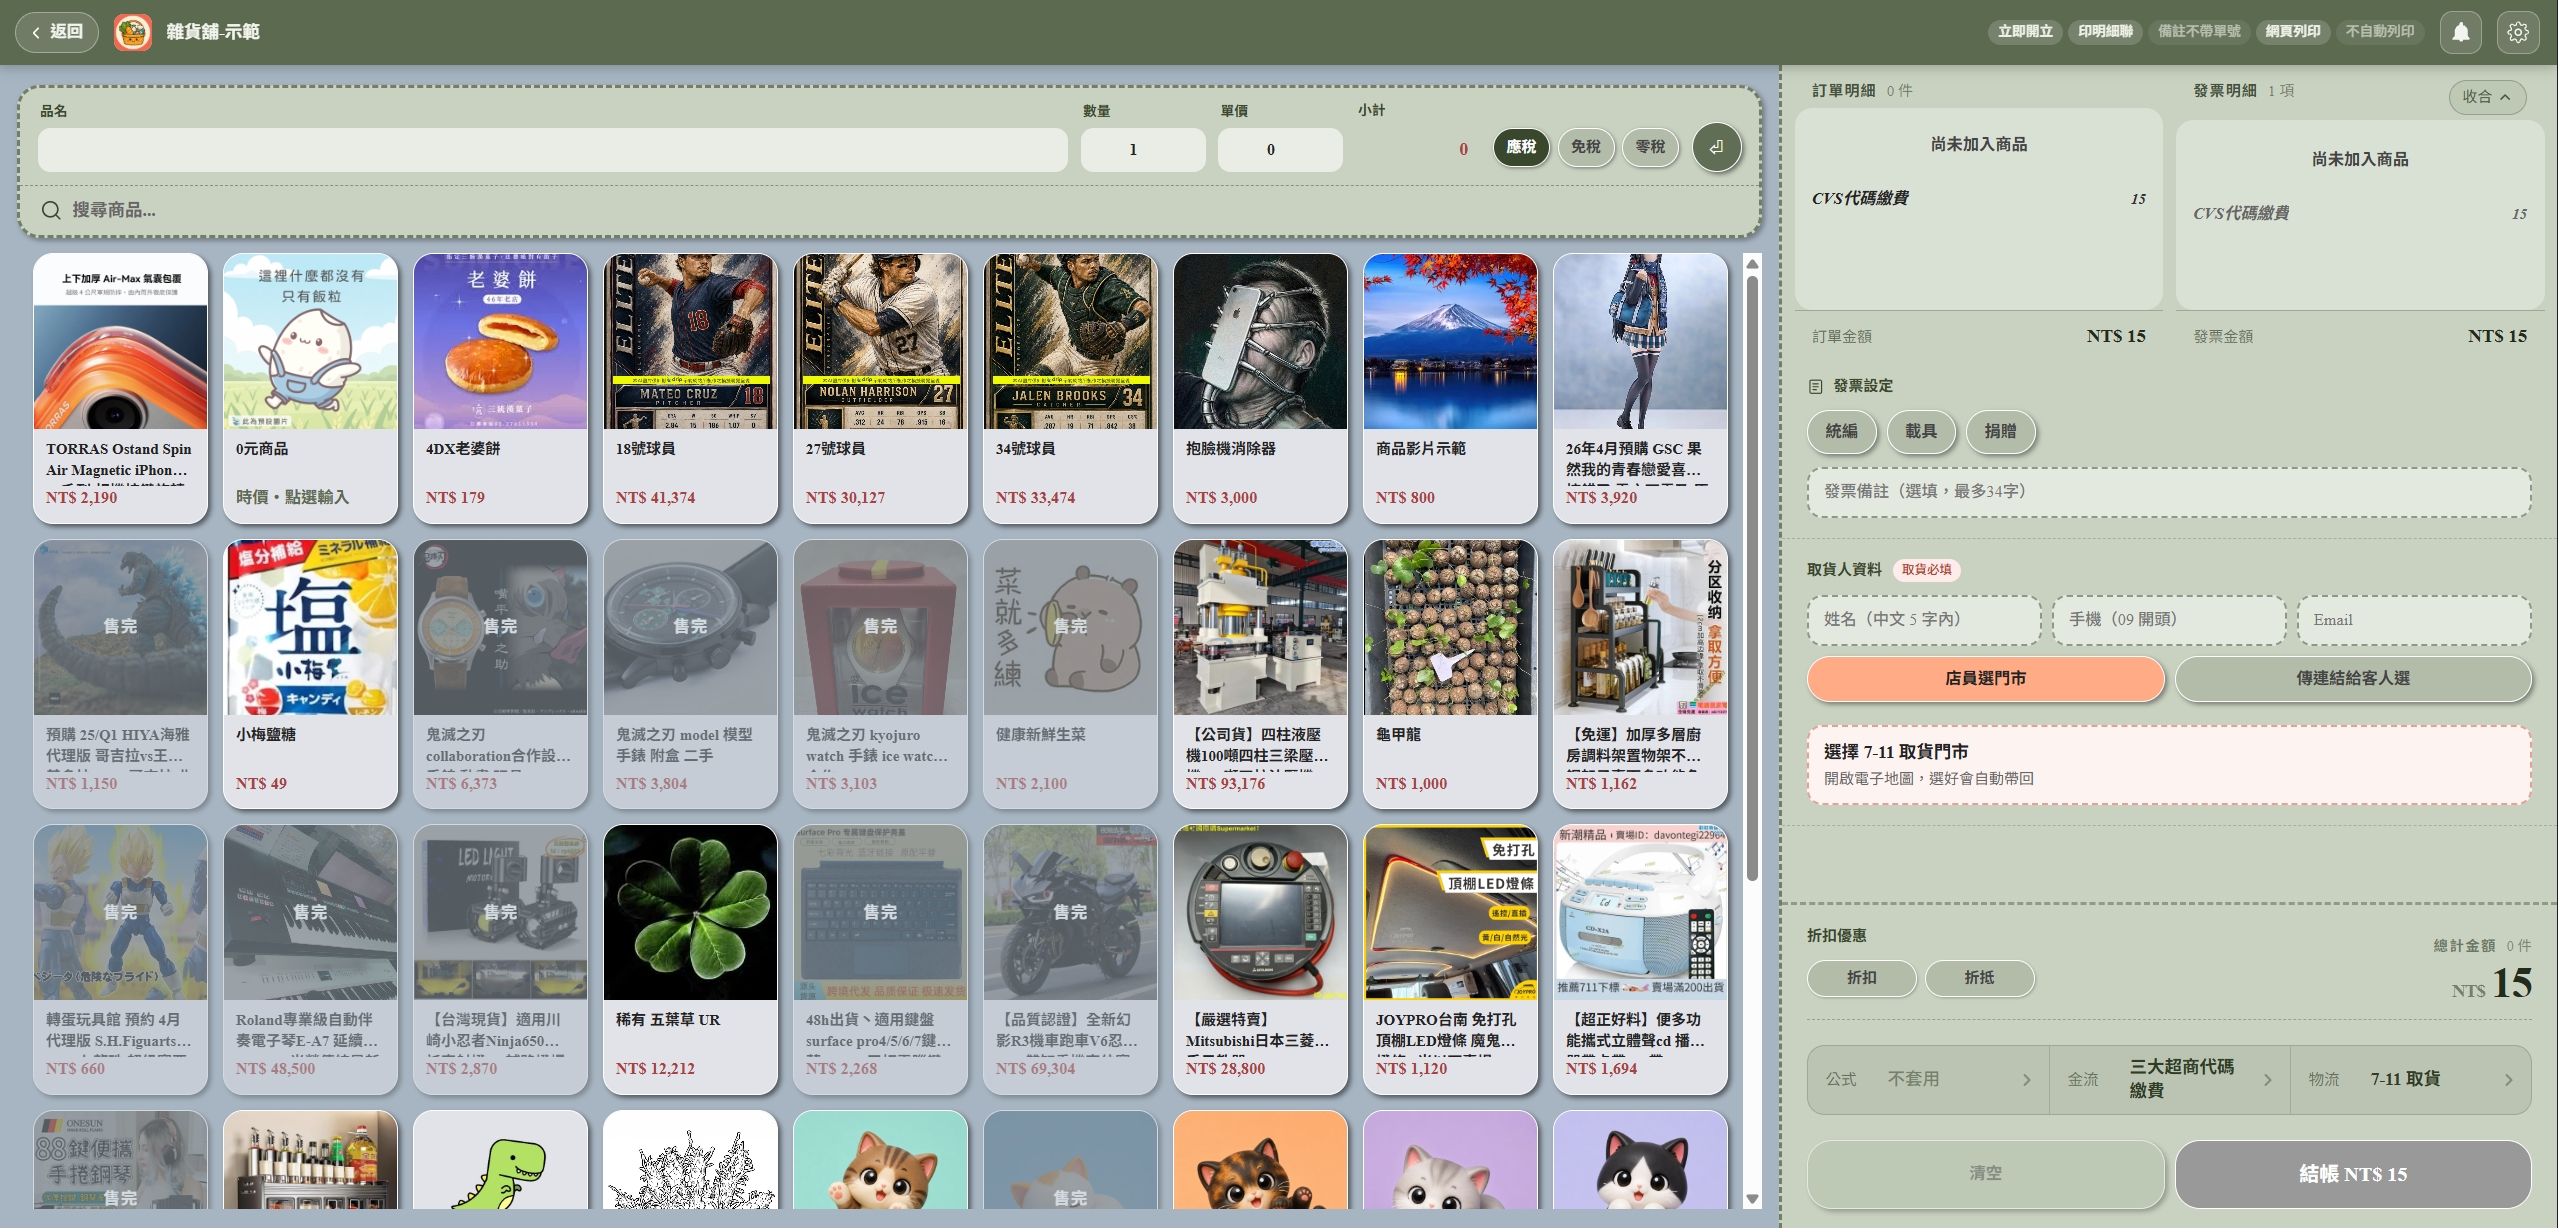Select the 店員選門市 tab
2558x1228 pixels.
pyautogui.click(x=1986, y=678)
